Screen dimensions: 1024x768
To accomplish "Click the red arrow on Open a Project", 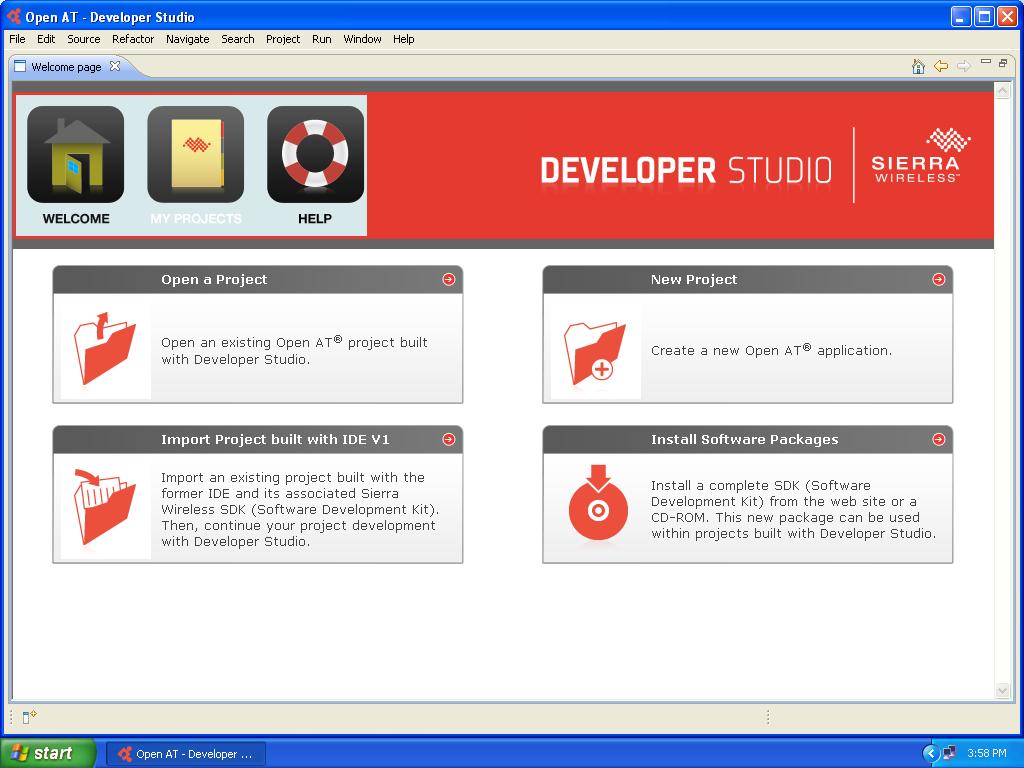I will click(x=449, y=280).
